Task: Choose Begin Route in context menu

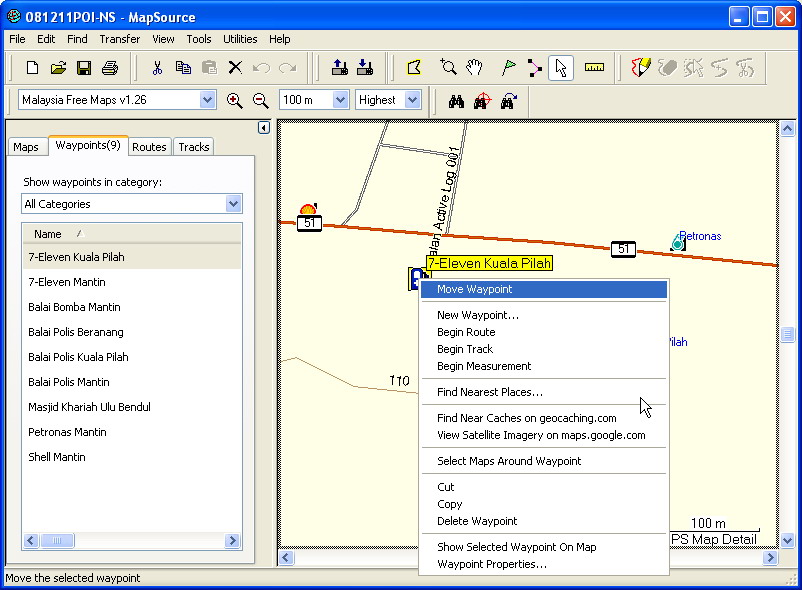Action: (x=544, y=332)
